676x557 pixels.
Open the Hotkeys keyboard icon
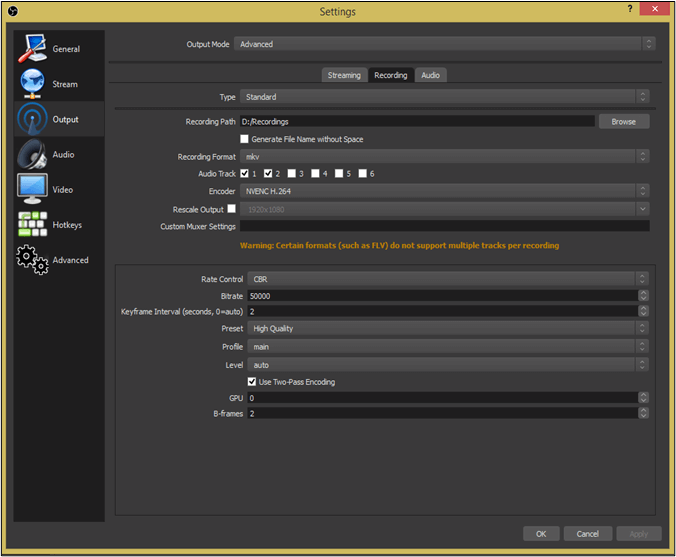tap(31, 225)
